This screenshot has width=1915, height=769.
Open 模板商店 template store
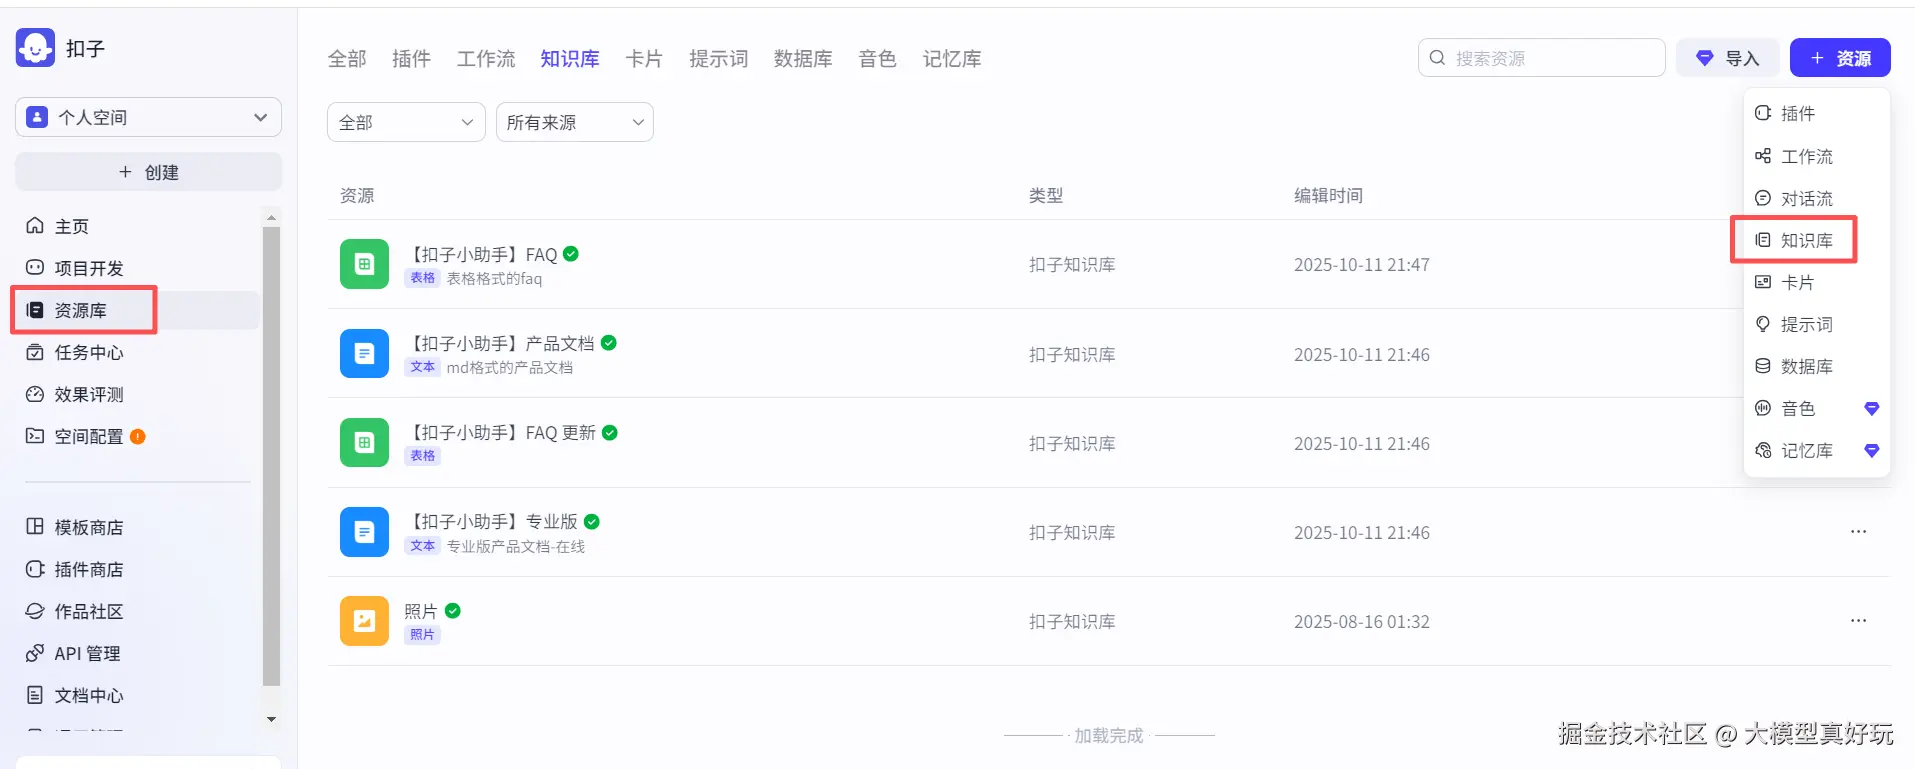click(x=88, y=527)
